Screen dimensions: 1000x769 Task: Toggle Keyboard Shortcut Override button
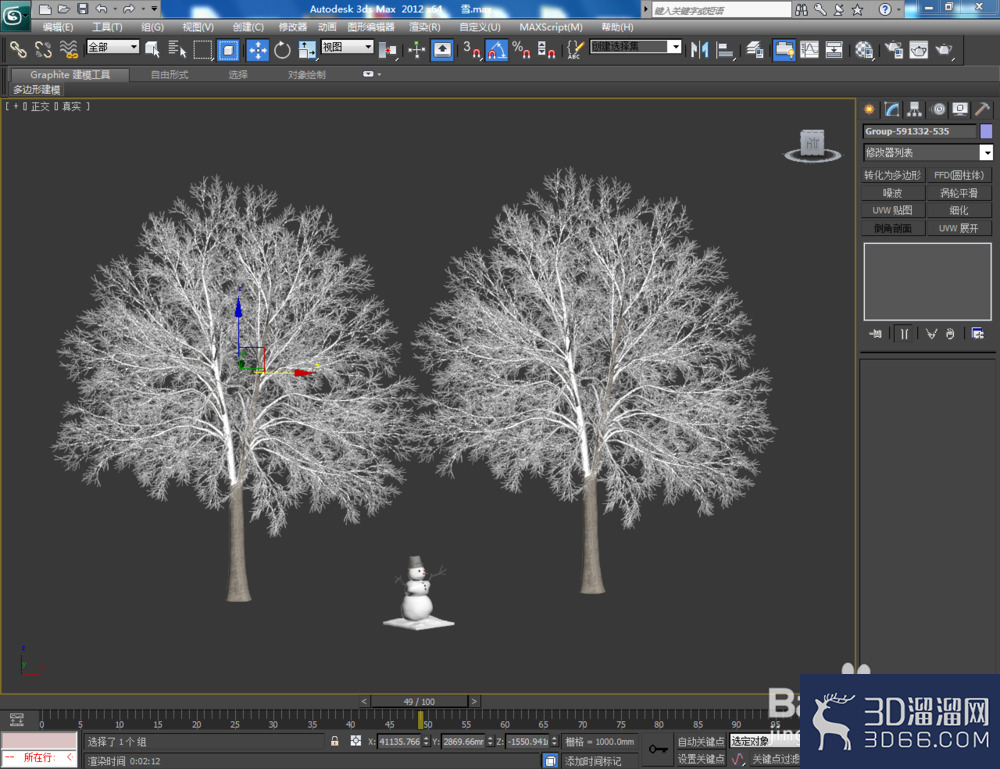point(442,50)
